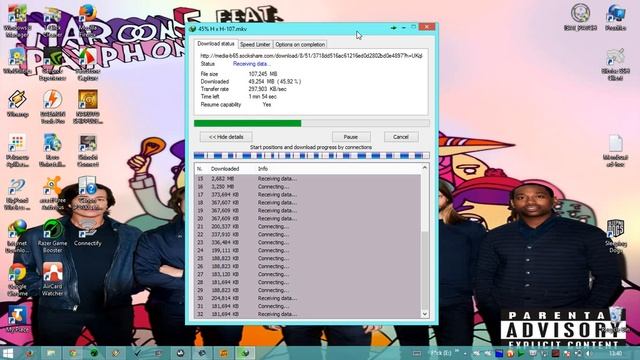Click the 'Info' column header
The image size is (640, 360).
(x=263, y=169)
